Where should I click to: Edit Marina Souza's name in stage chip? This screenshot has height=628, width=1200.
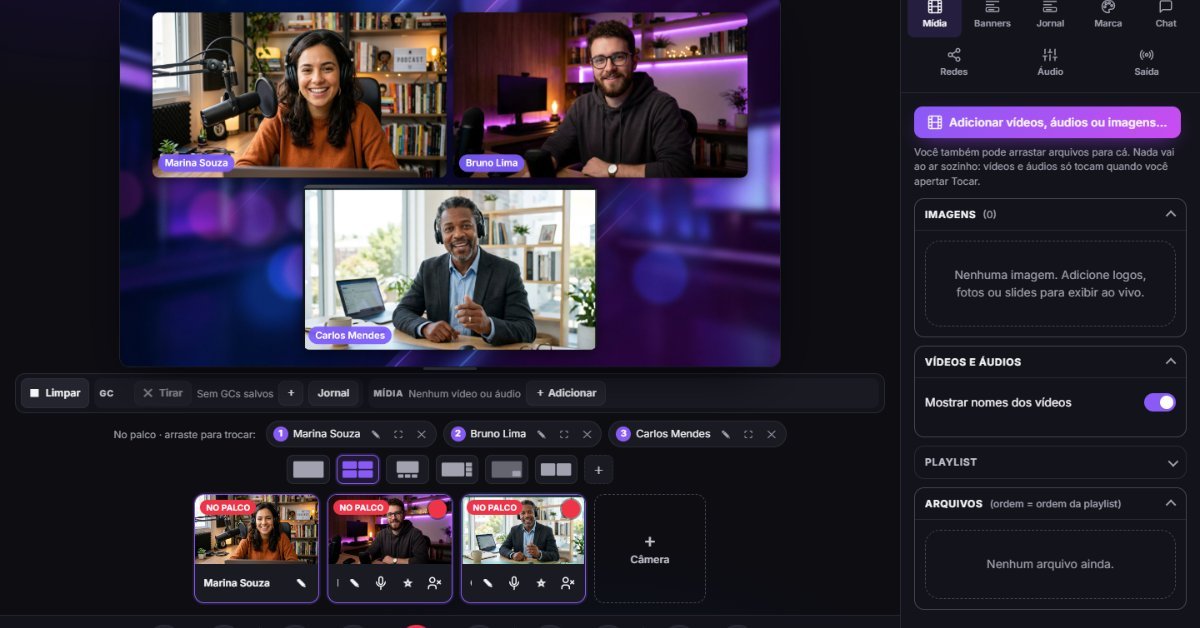tap(376, 434)
